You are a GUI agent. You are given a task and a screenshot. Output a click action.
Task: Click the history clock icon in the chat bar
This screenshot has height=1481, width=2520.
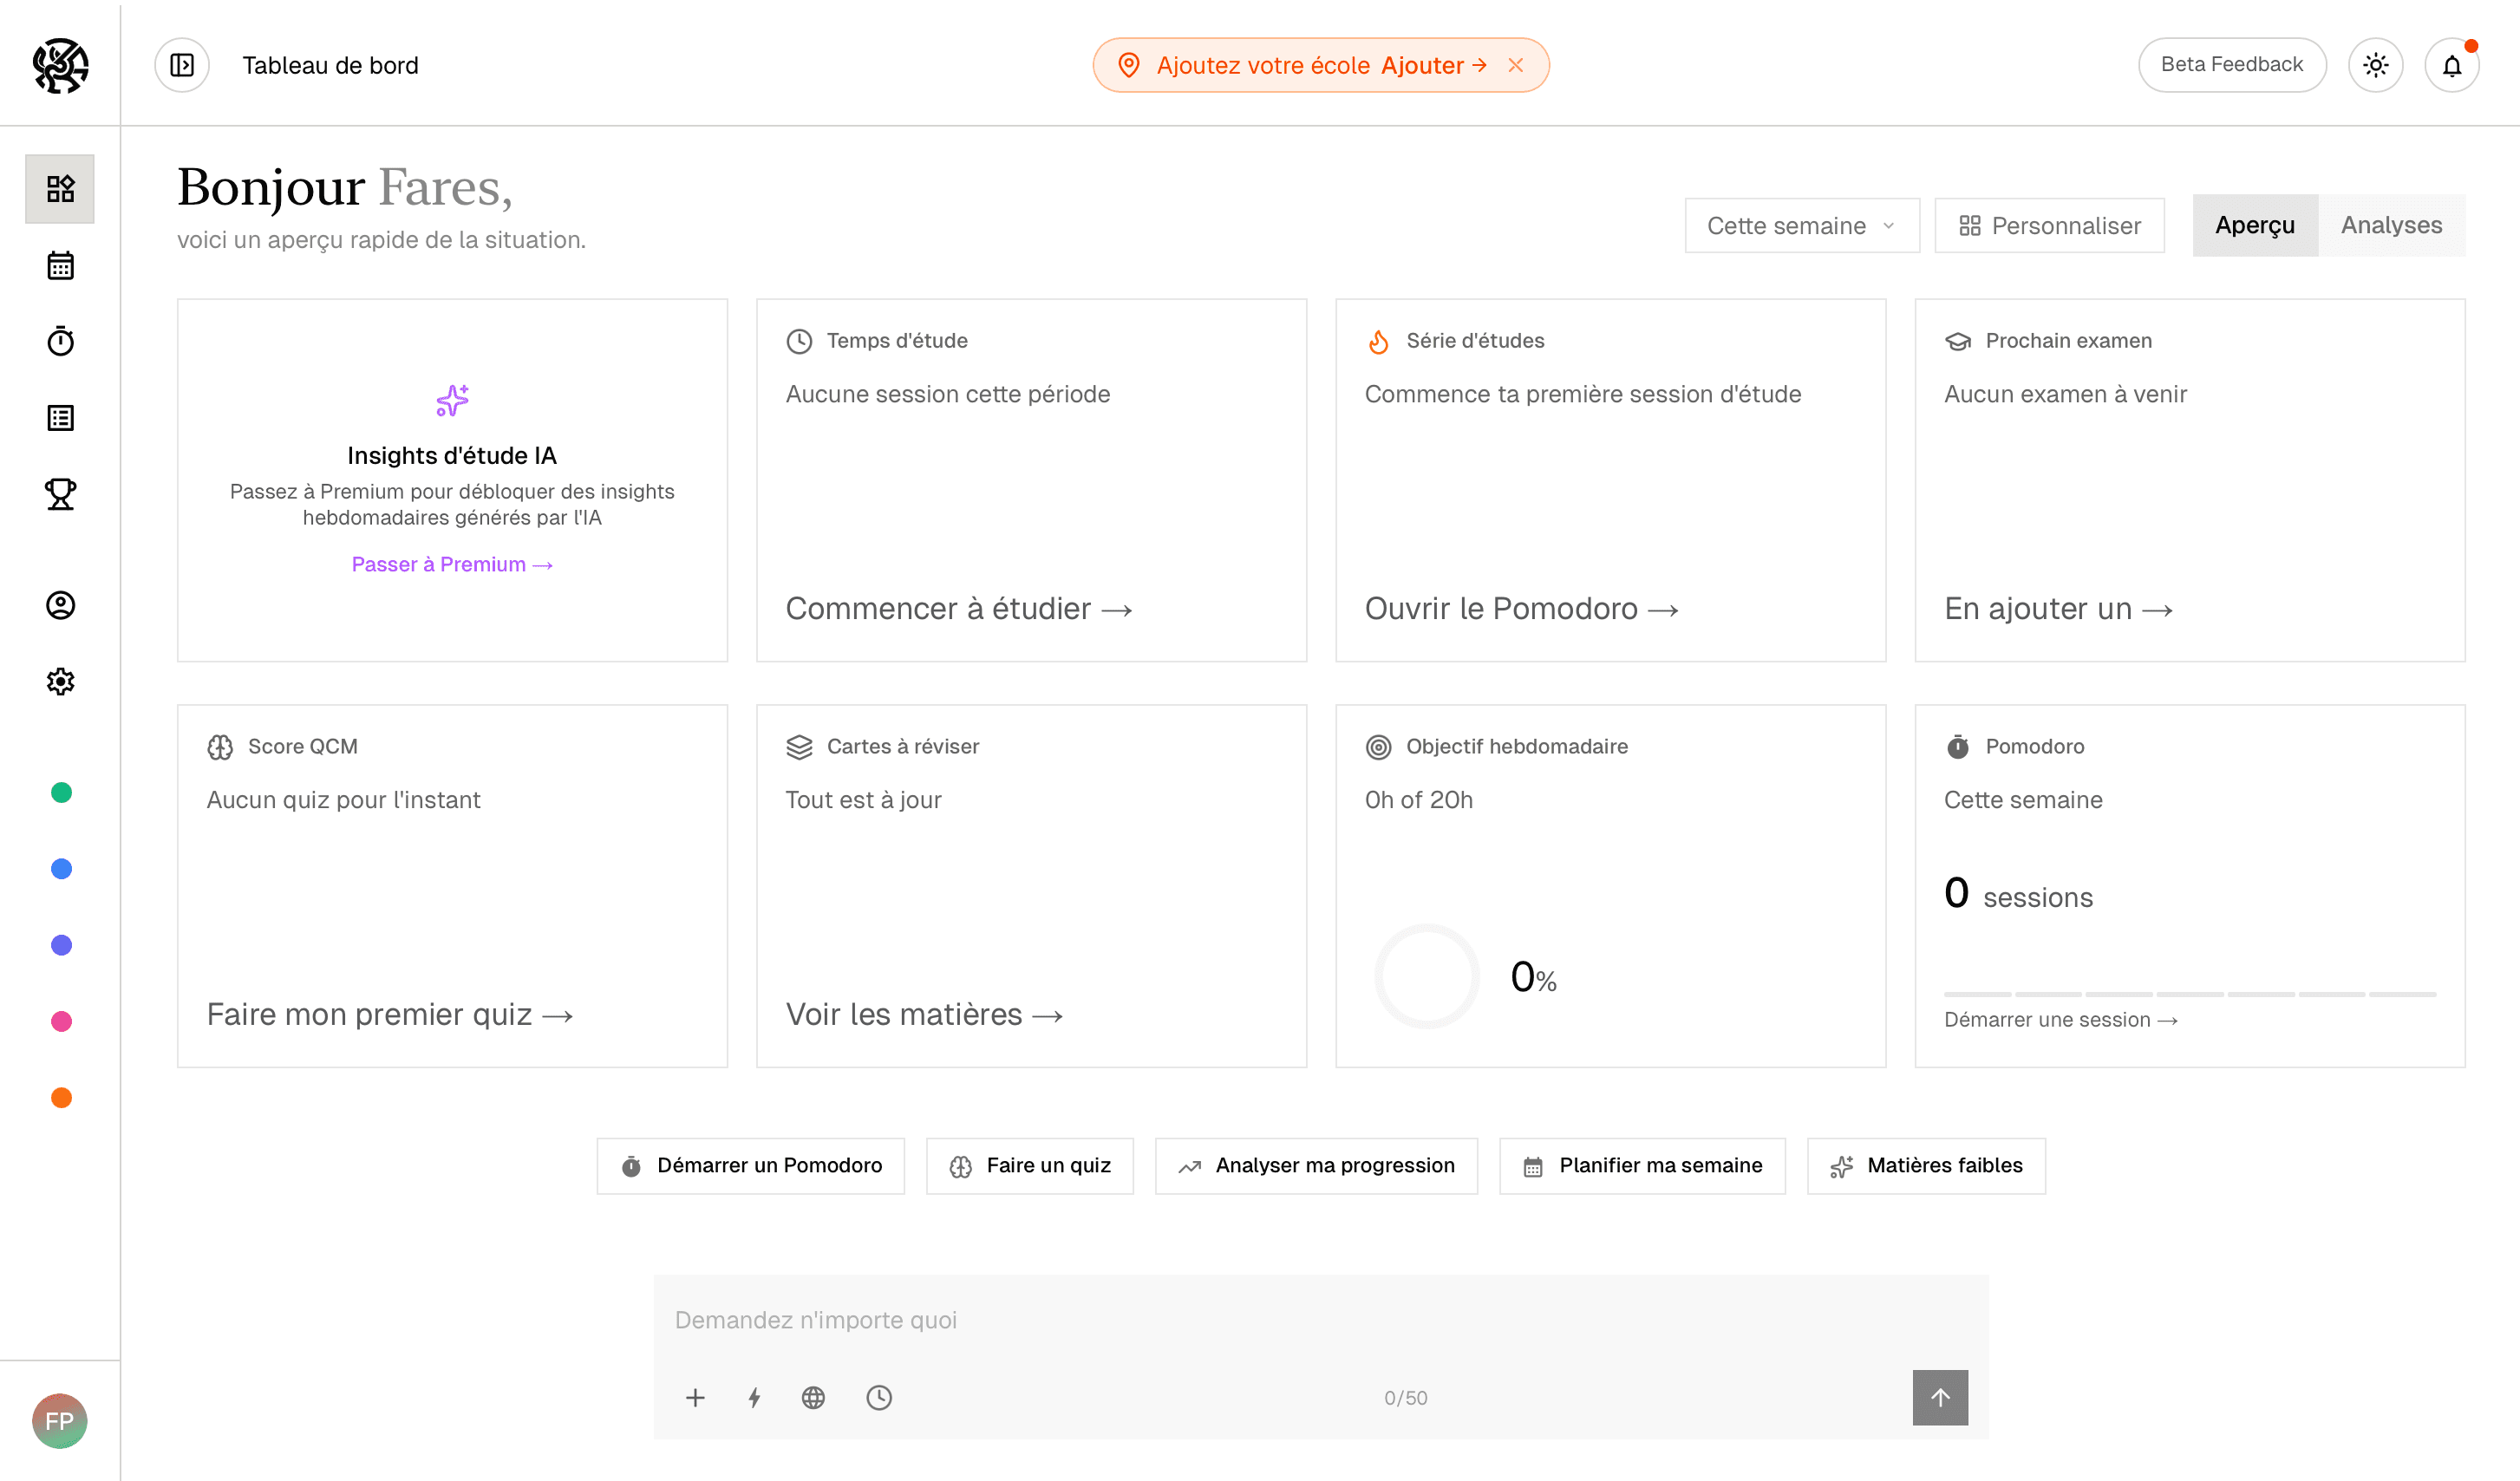879,1397
